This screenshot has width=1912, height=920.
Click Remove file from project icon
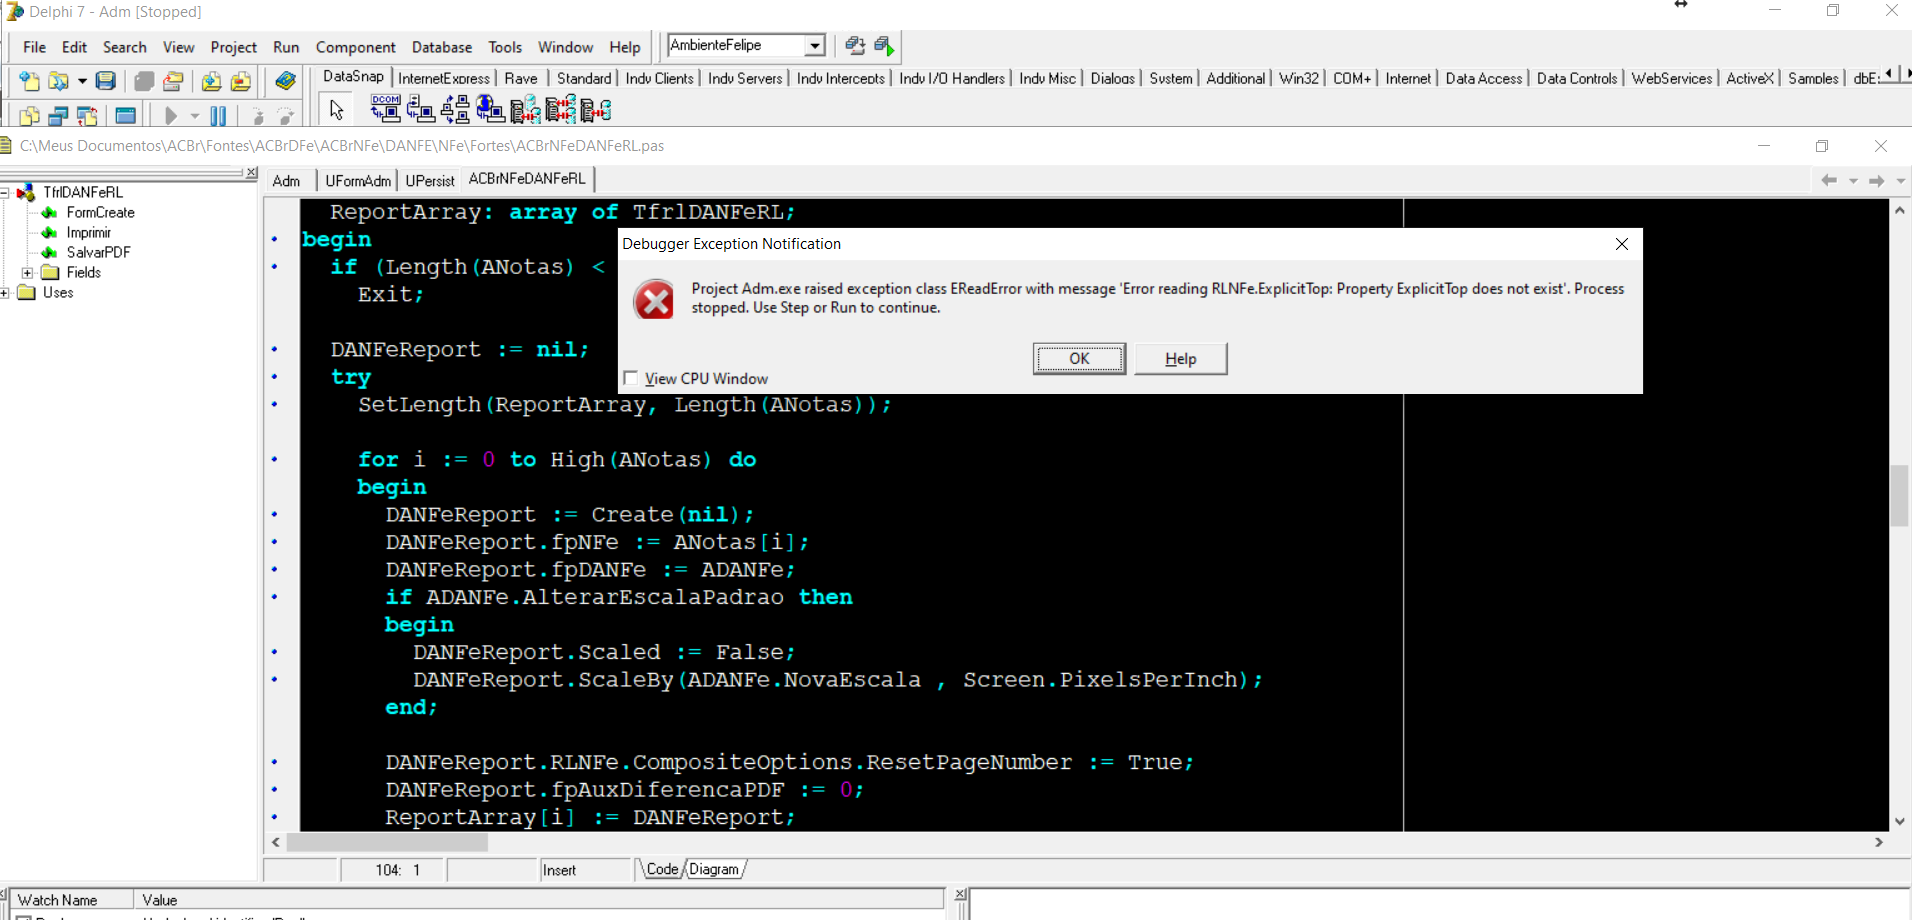tap(240, 81)
